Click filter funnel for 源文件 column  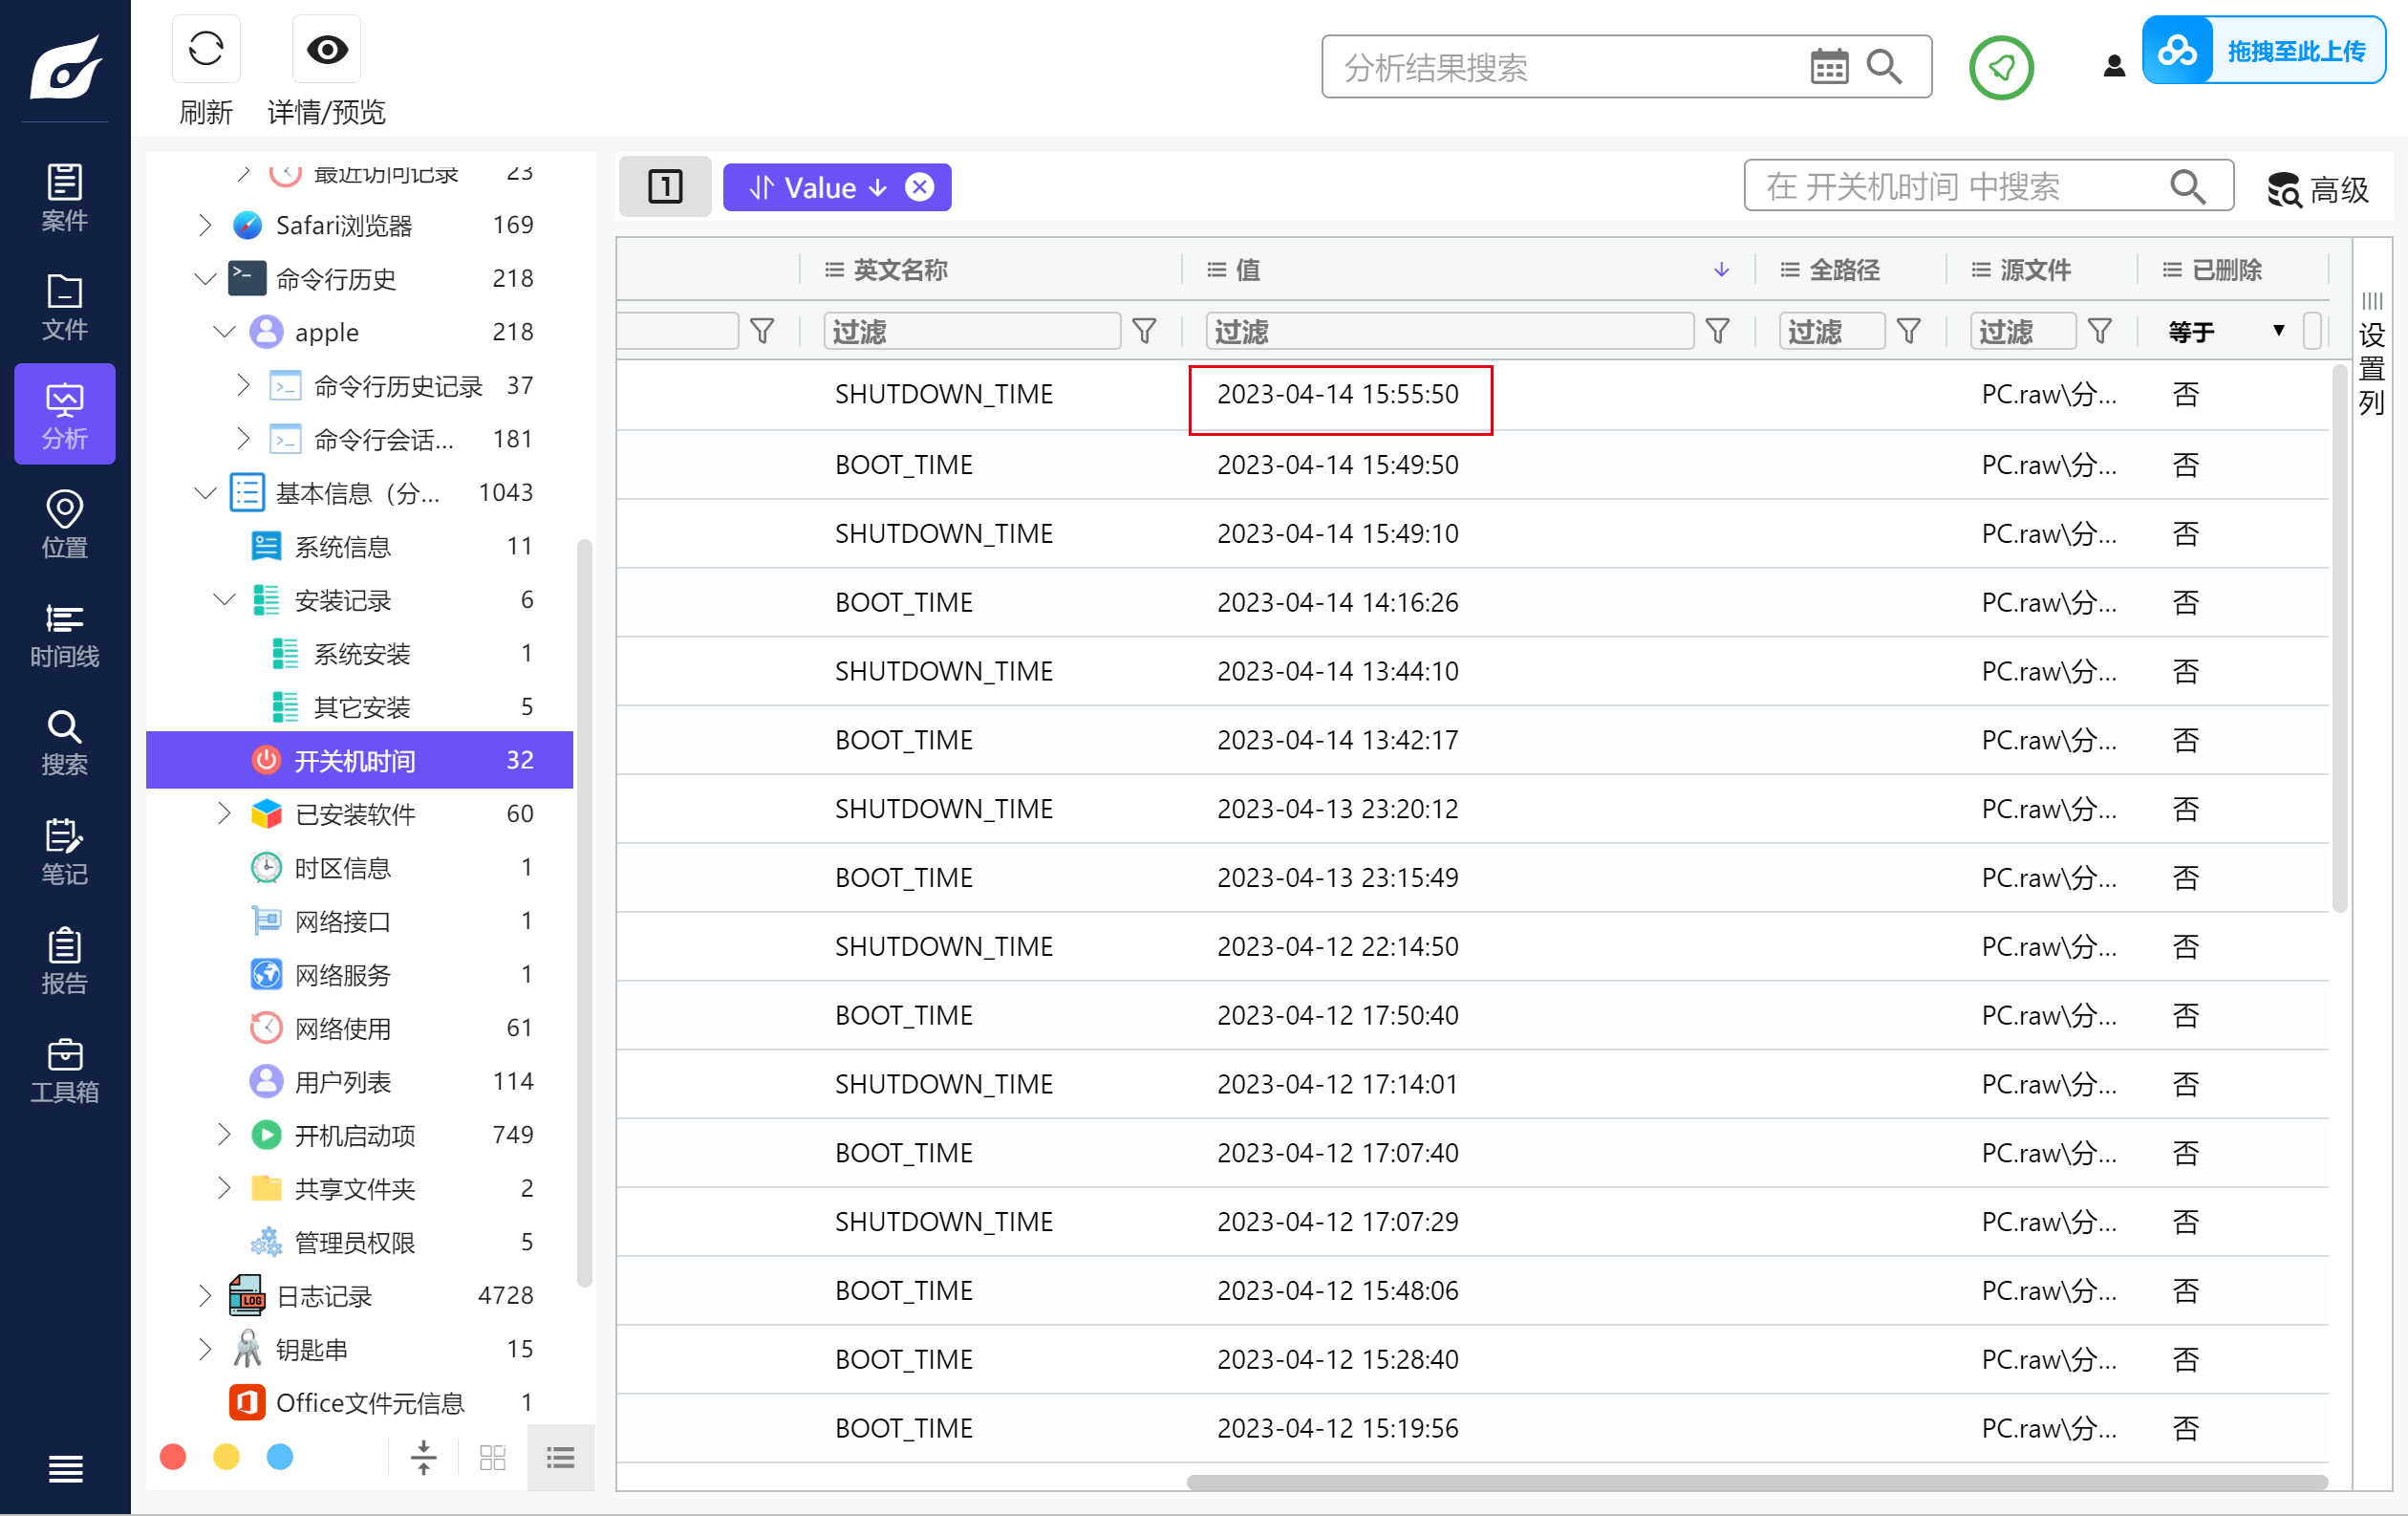click(x=2099, y=331)
